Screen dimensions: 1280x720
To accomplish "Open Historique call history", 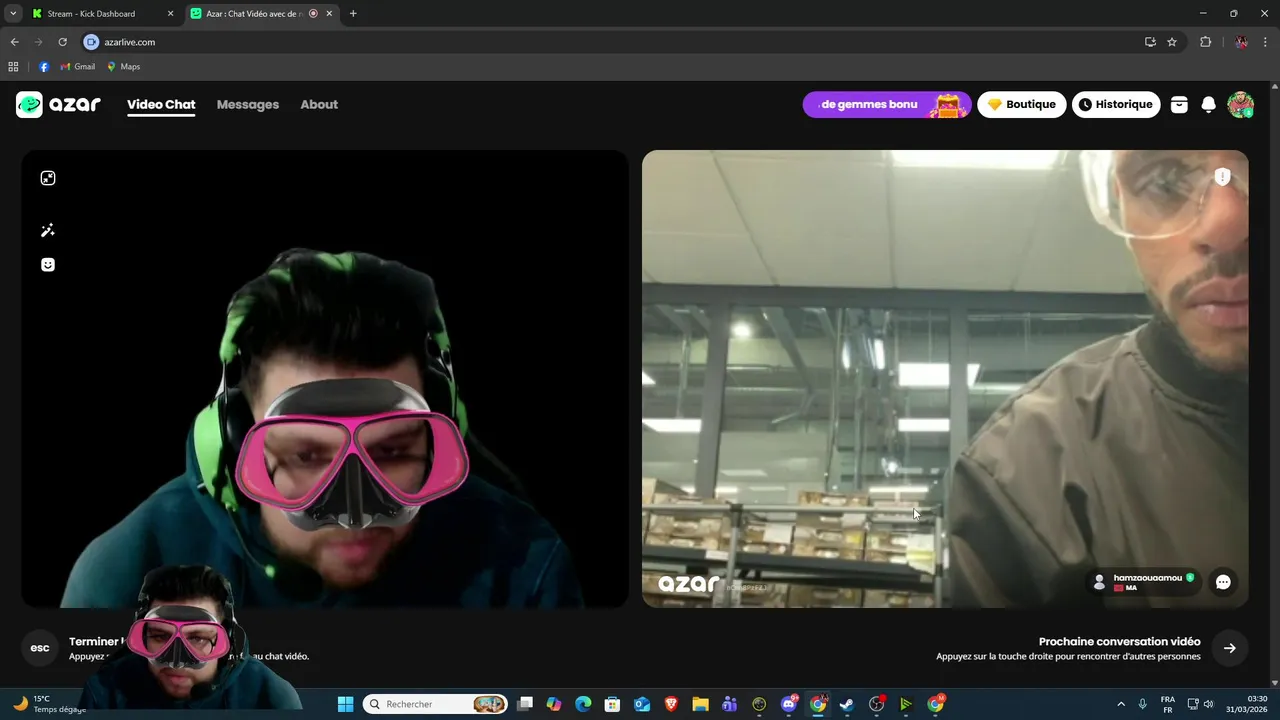I will tap(1116, 104).
